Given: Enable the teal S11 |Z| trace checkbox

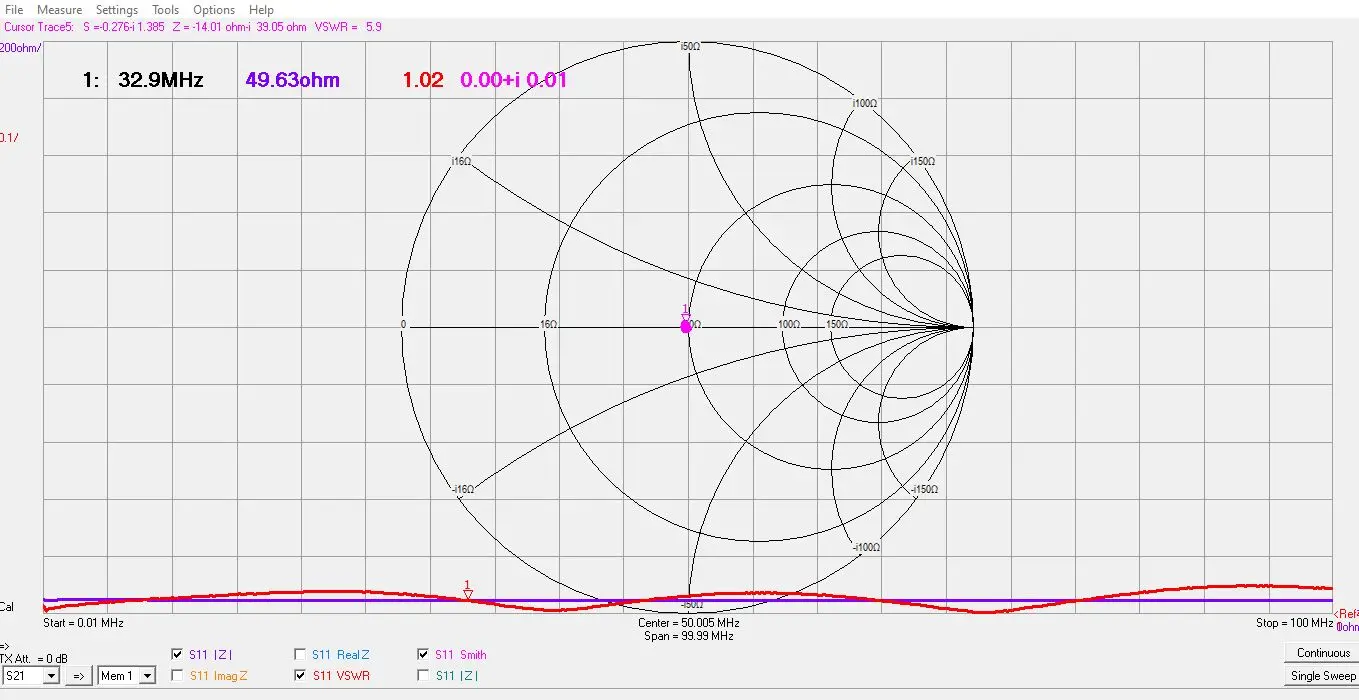Looking at the screenshot, I should point(424,676).
